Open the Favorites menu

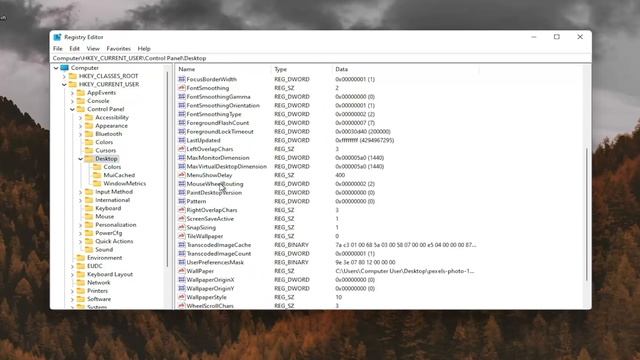[x=118, y=49]
